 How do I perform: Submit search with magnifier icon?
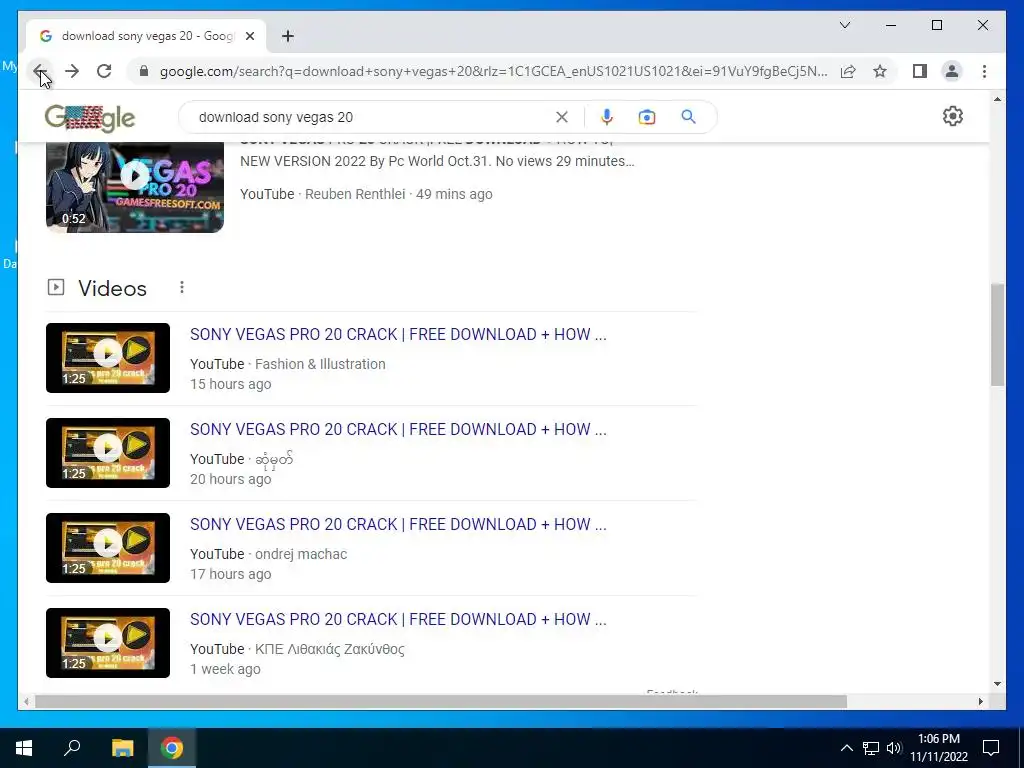(x=688, y=117)
